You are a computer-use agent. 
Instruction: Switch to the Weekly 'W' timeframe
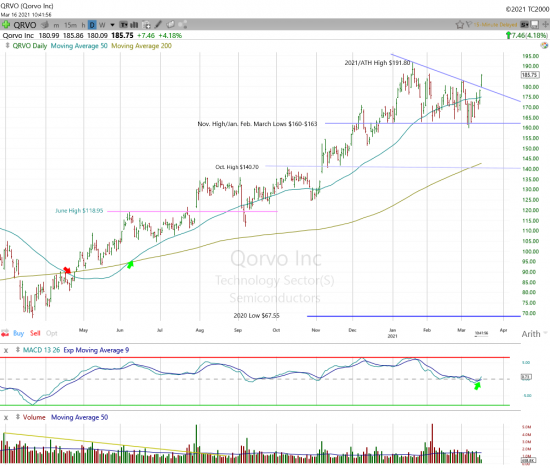tap(102, 25)
